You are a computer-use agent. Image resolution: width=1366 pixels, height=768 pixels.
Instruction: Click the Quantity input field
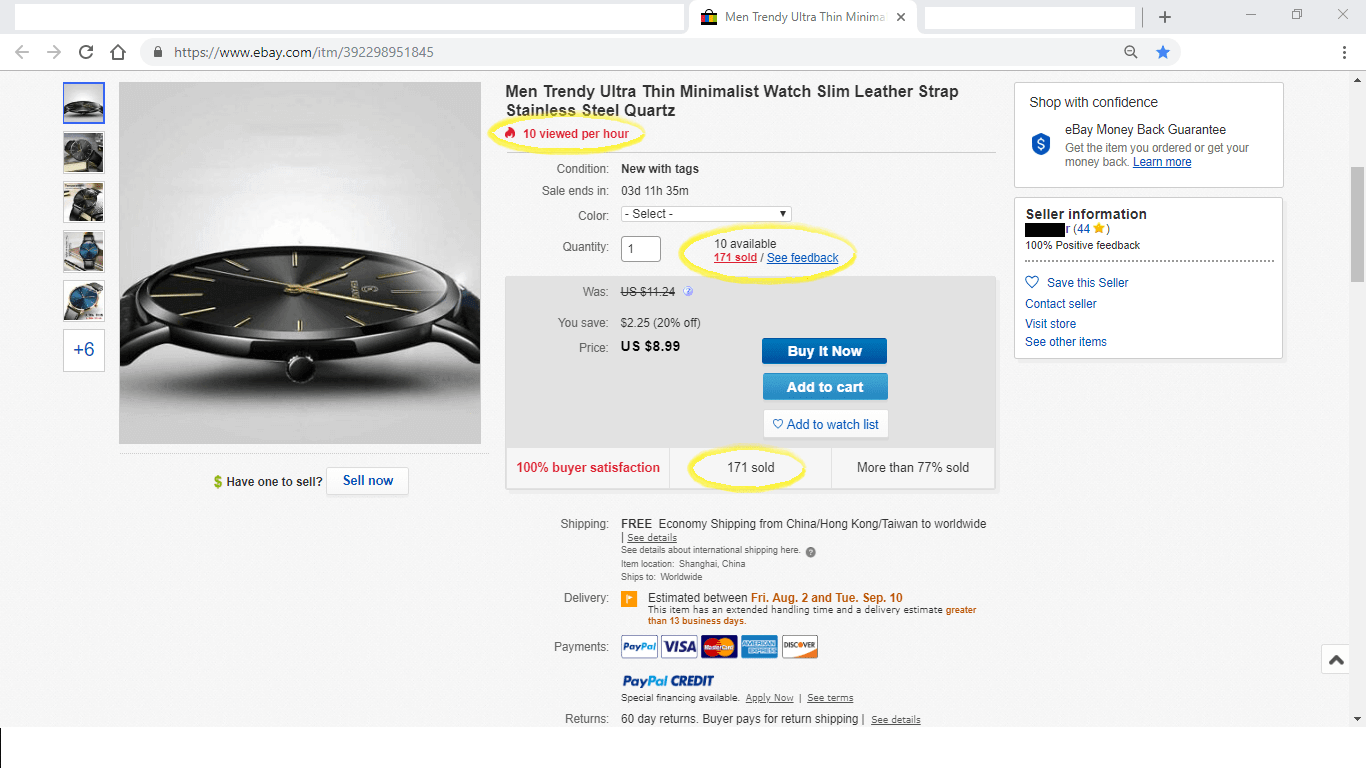coord(641,248)
